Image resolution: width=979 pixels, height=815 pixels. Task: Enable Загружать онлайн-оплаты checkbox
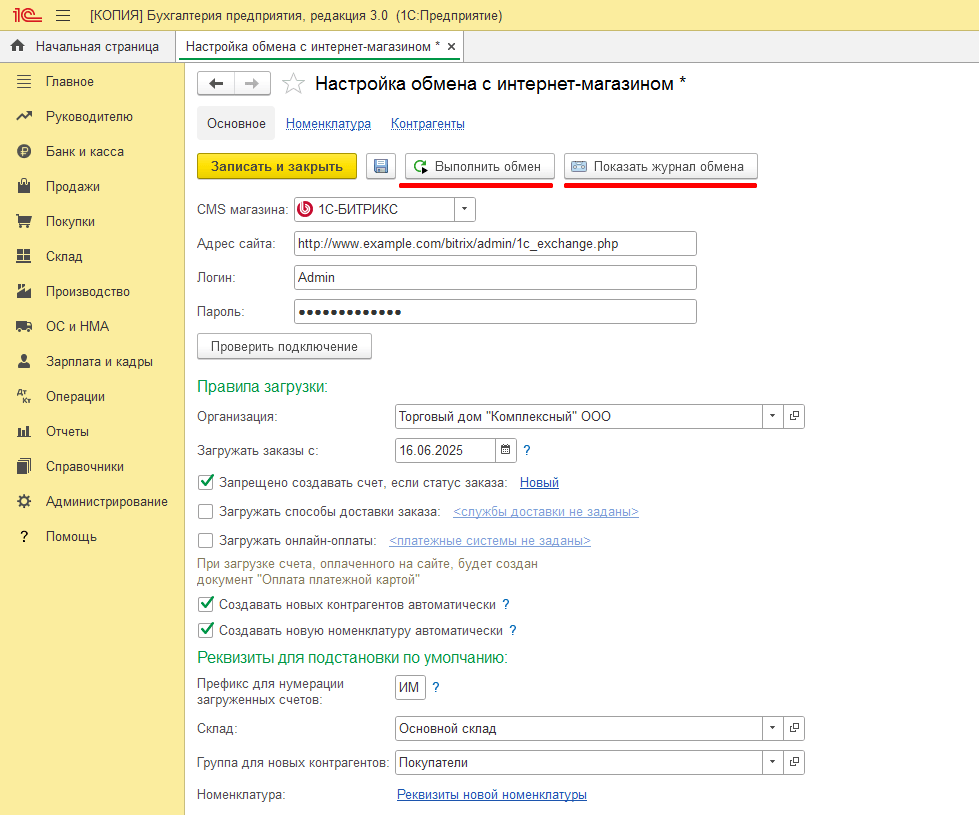(x=205, y=540)
